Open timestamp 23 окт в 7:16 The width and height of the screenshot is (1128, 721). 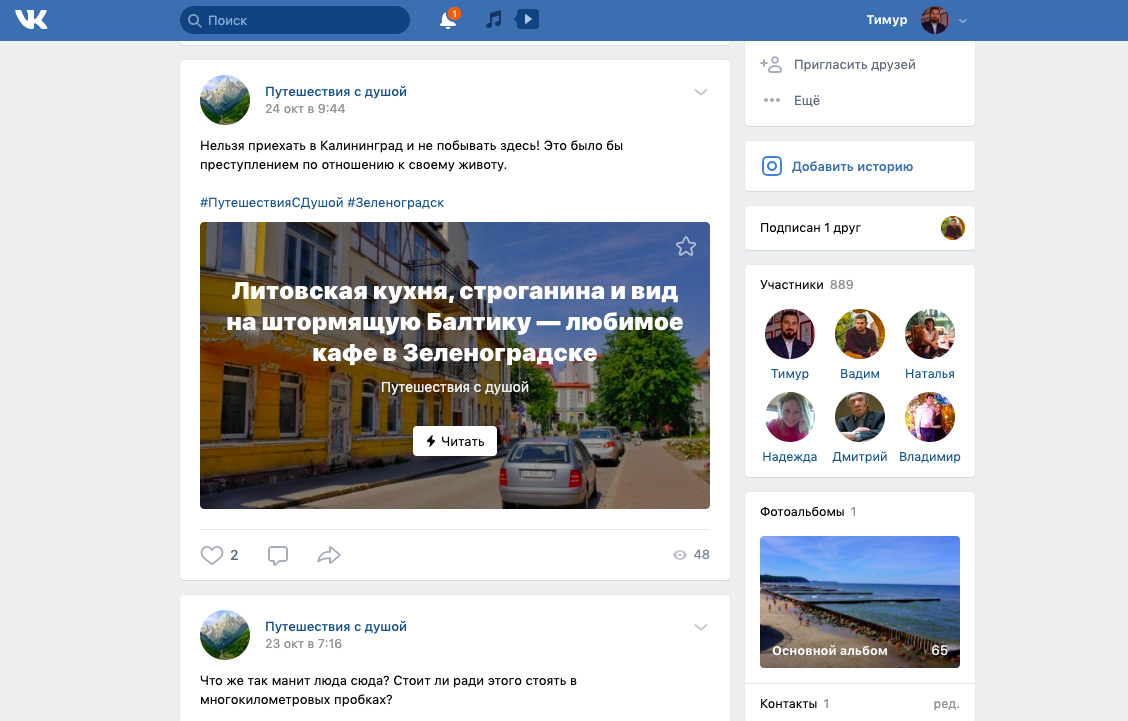(304, 644)
